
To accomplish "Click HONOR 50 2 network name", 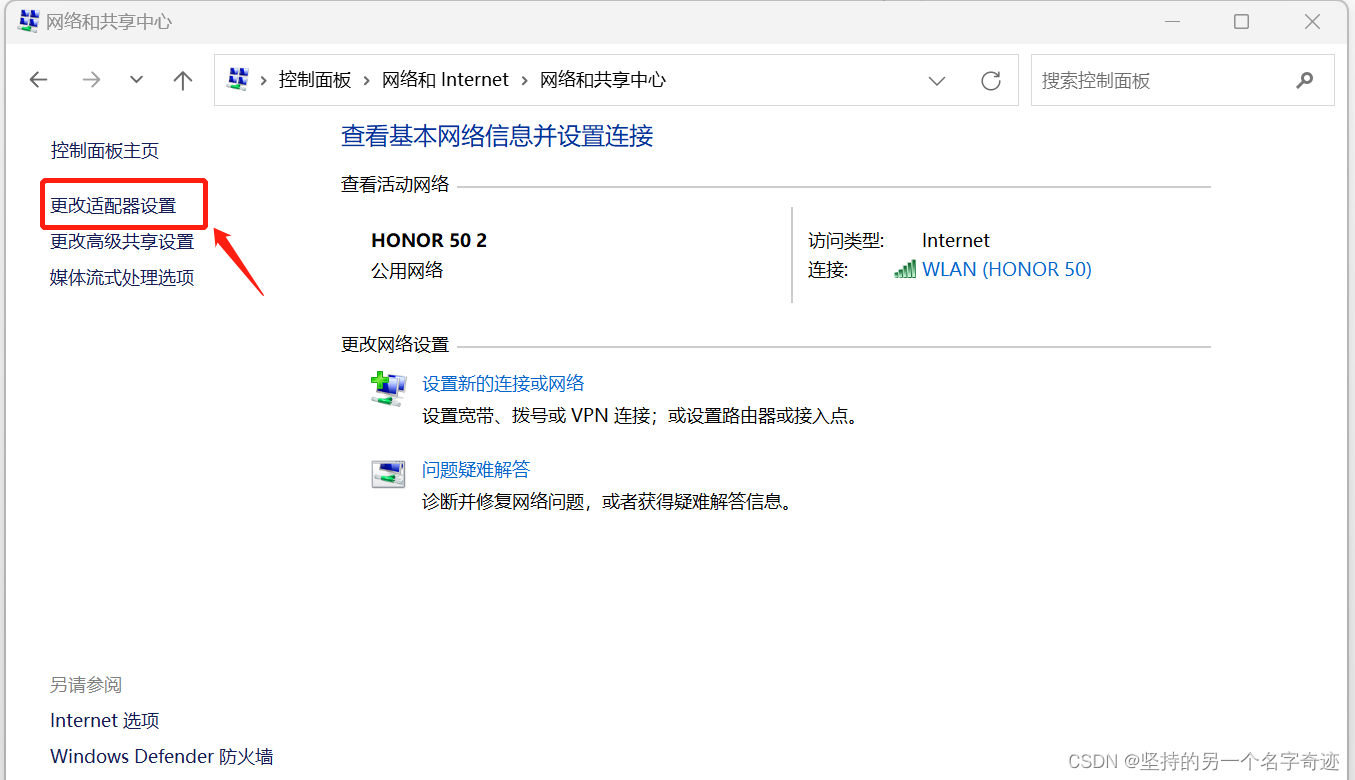I will pyautogui.click(x=429, y=240).
